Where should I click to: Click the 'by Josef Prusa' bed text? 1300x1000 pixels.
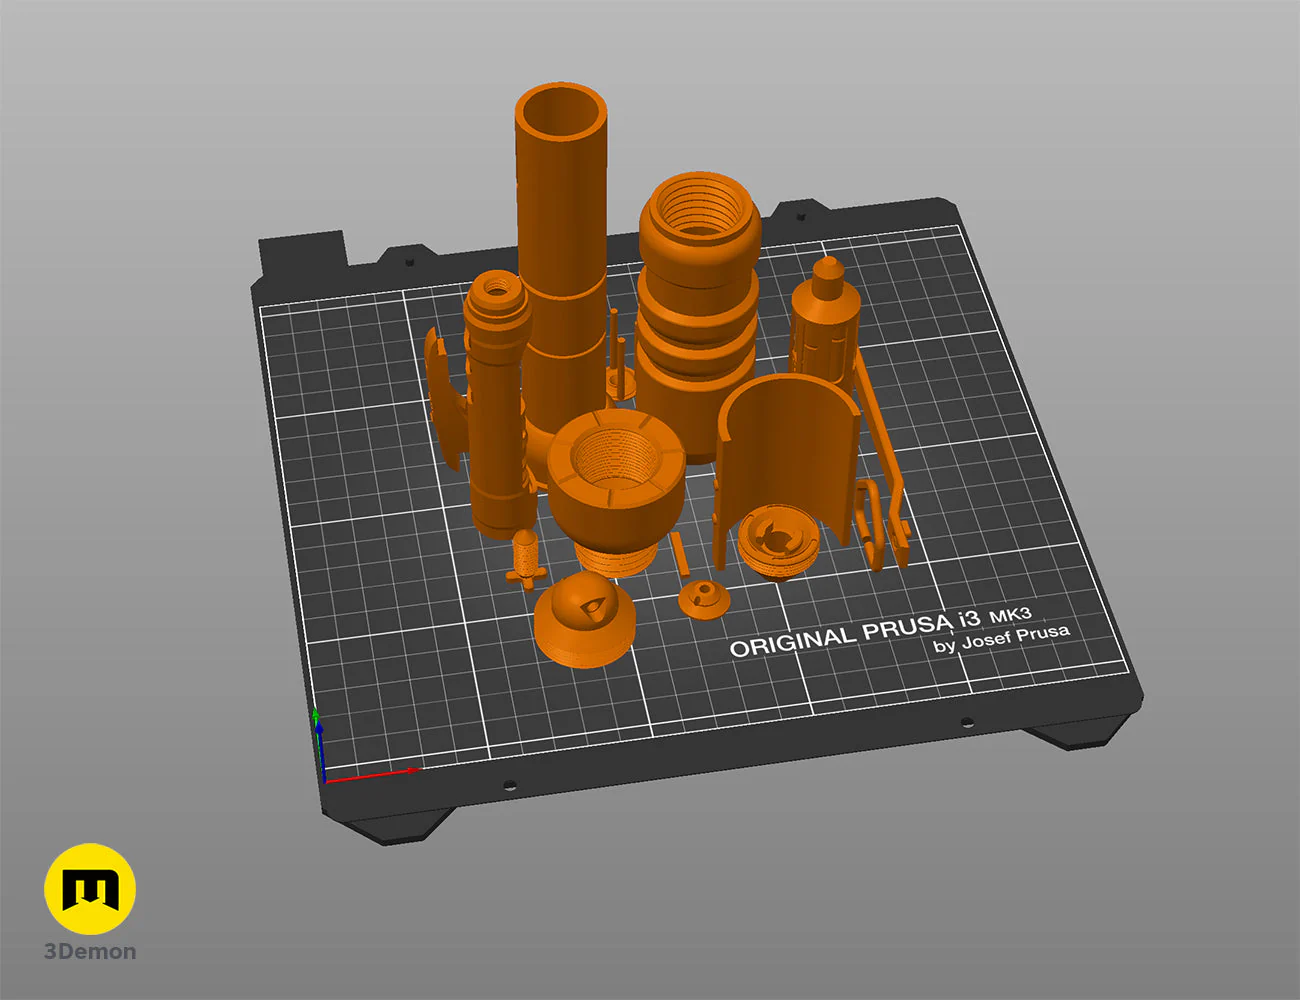click(x=1001, y=638)
